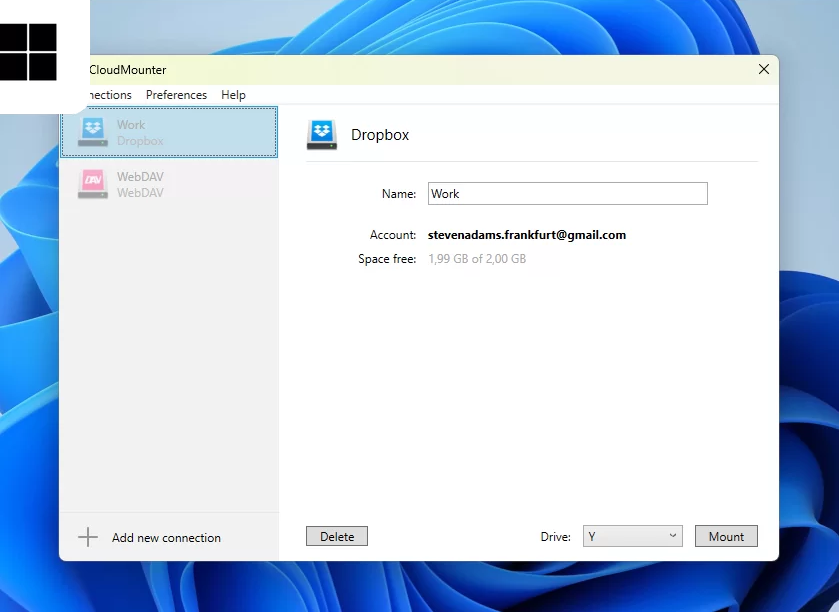Click the CloudMounter window title
839x612 pixels.
pyautogui.click(x=127, y=70)
